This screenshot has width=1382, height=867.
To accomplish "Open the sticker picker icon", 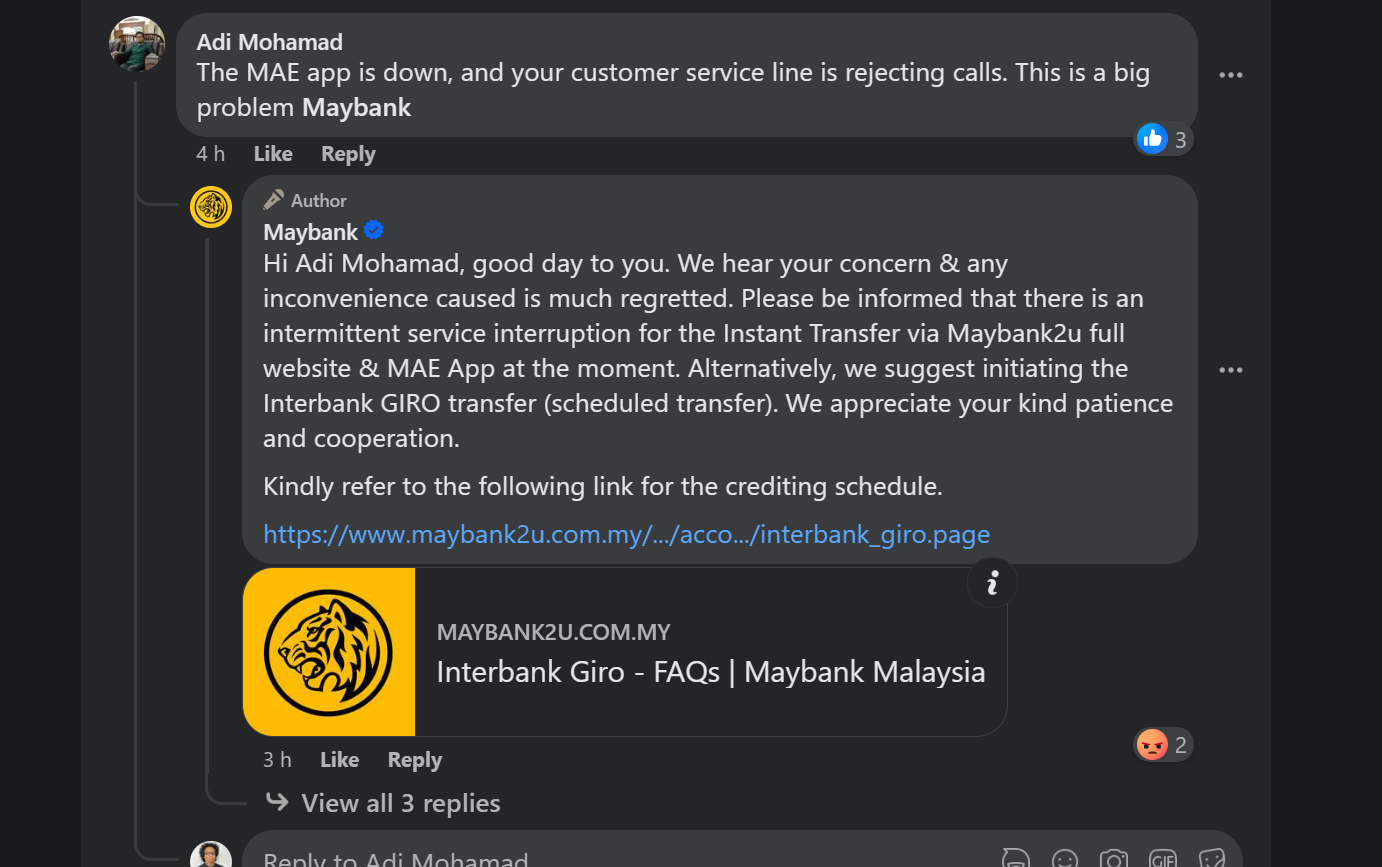I will pos(1211,857).
